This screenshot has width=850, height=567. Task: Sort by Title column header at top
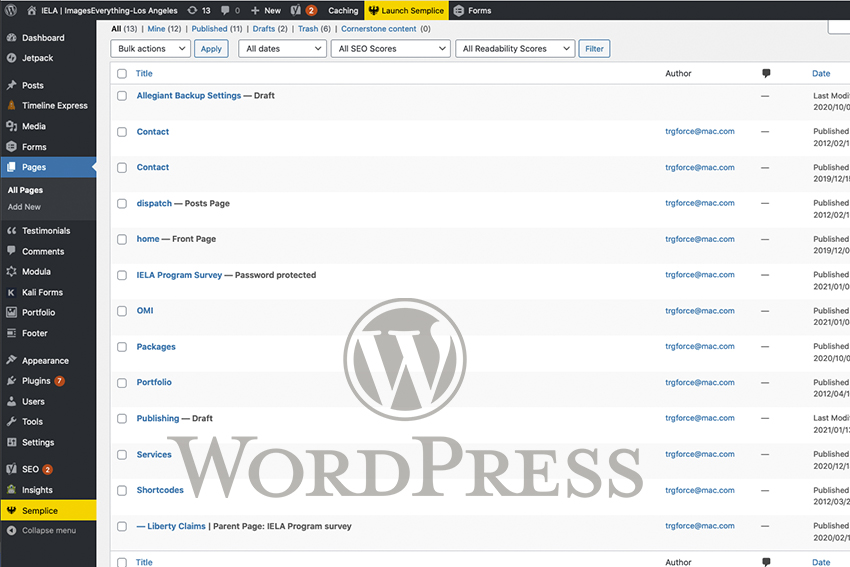click(x=144, y=74)
